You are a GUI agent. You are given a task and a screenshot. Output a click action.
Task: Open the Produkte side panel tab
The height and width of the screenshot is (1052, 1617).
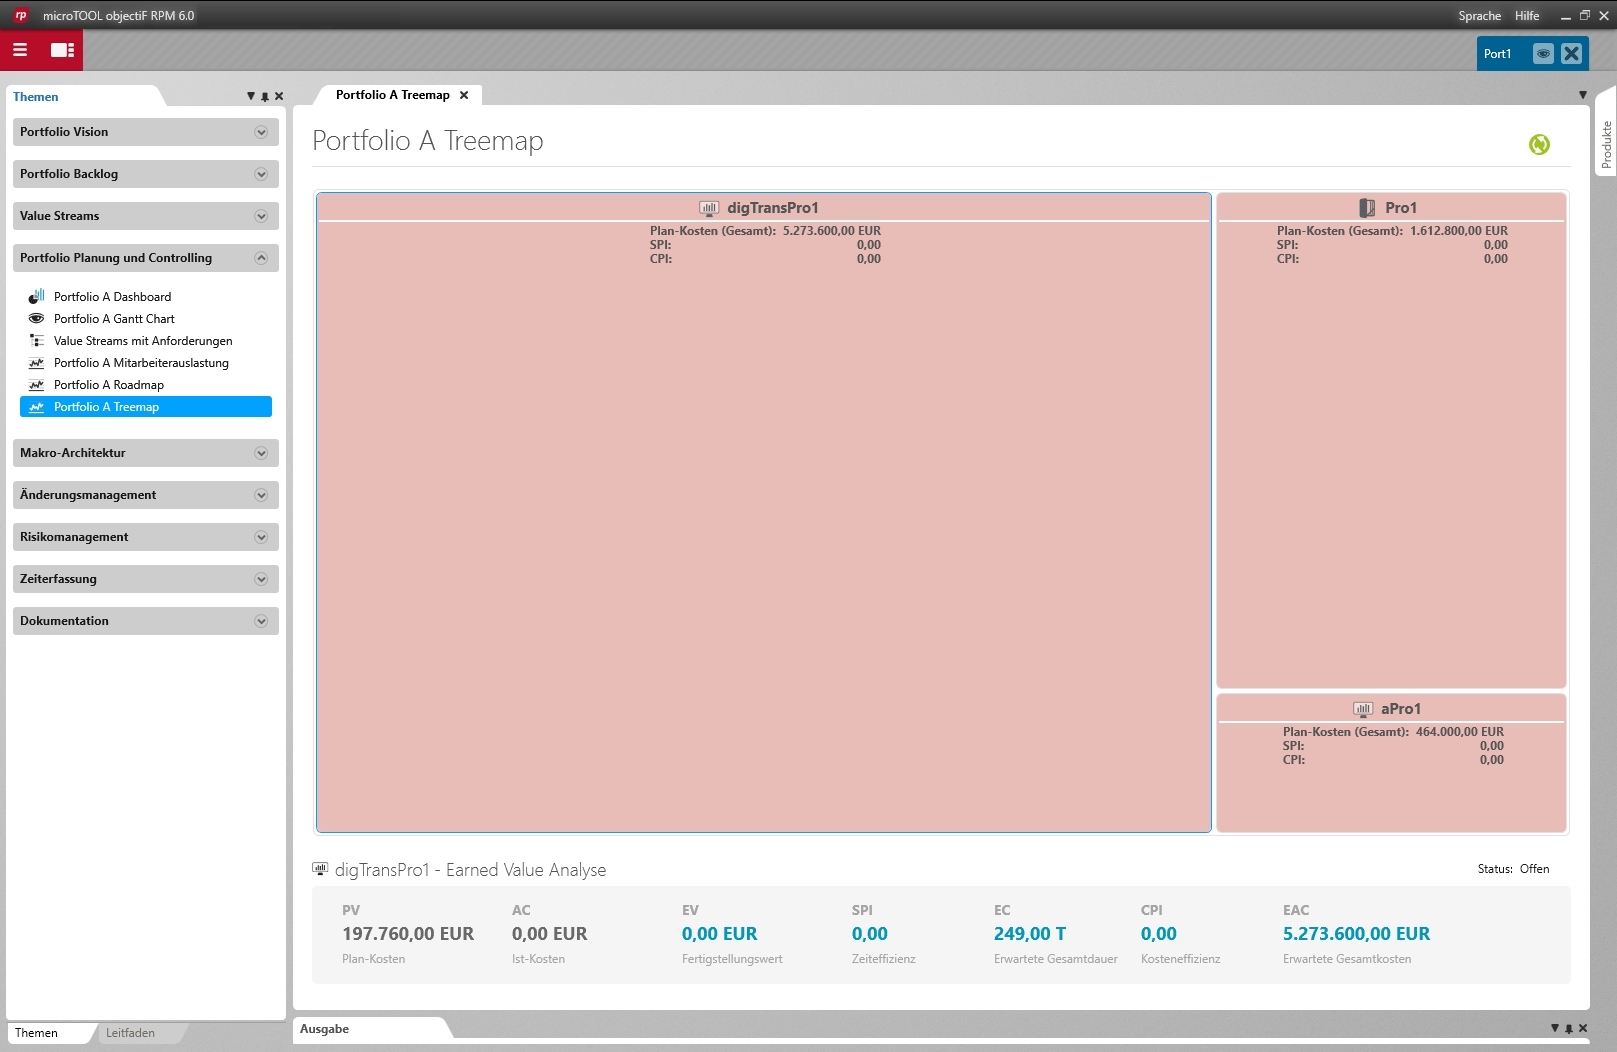pyautogui.click(x=1606, y=144)
